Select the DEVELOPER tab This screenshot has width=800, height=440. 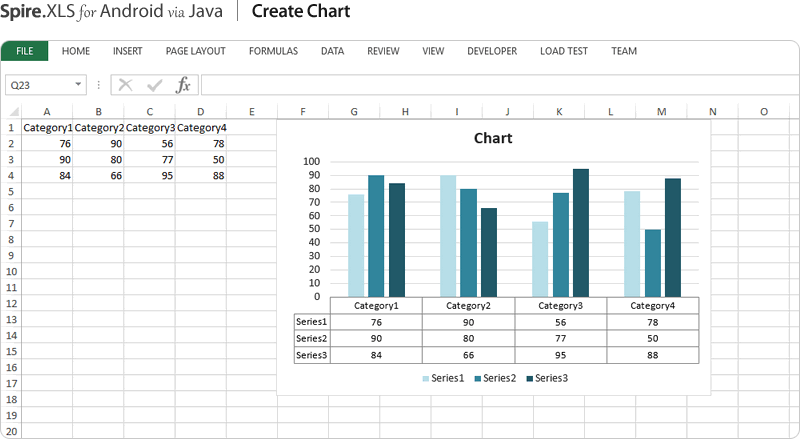492,51
